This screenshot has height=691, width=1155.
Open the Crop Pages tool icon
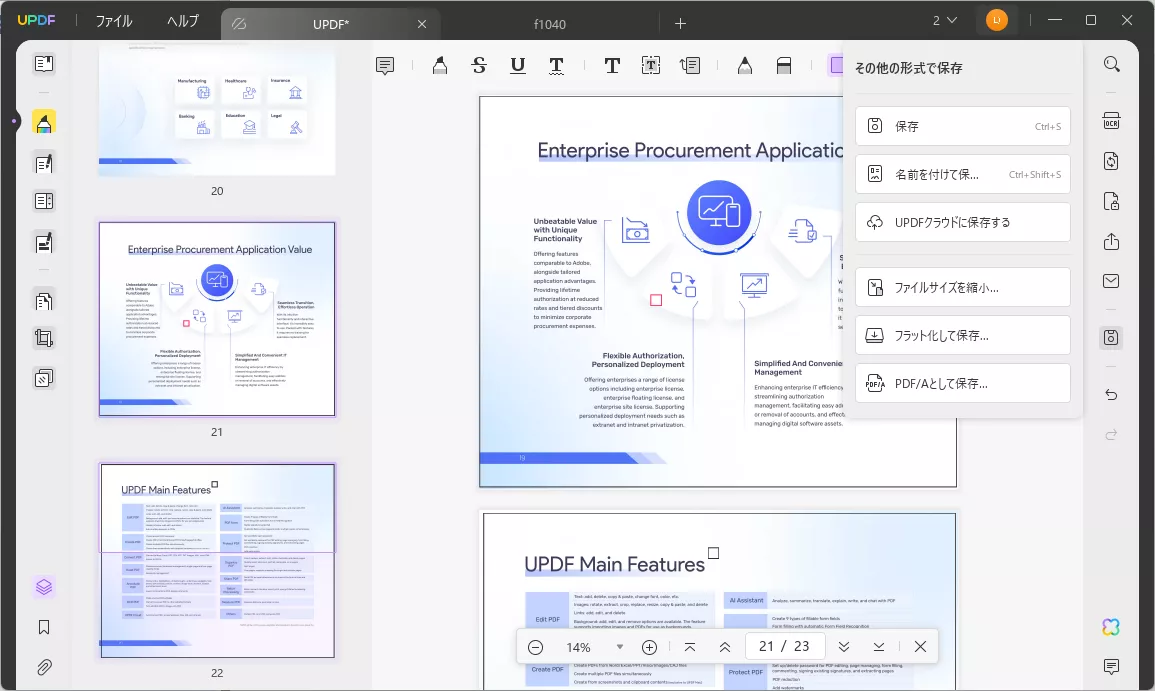44,338
